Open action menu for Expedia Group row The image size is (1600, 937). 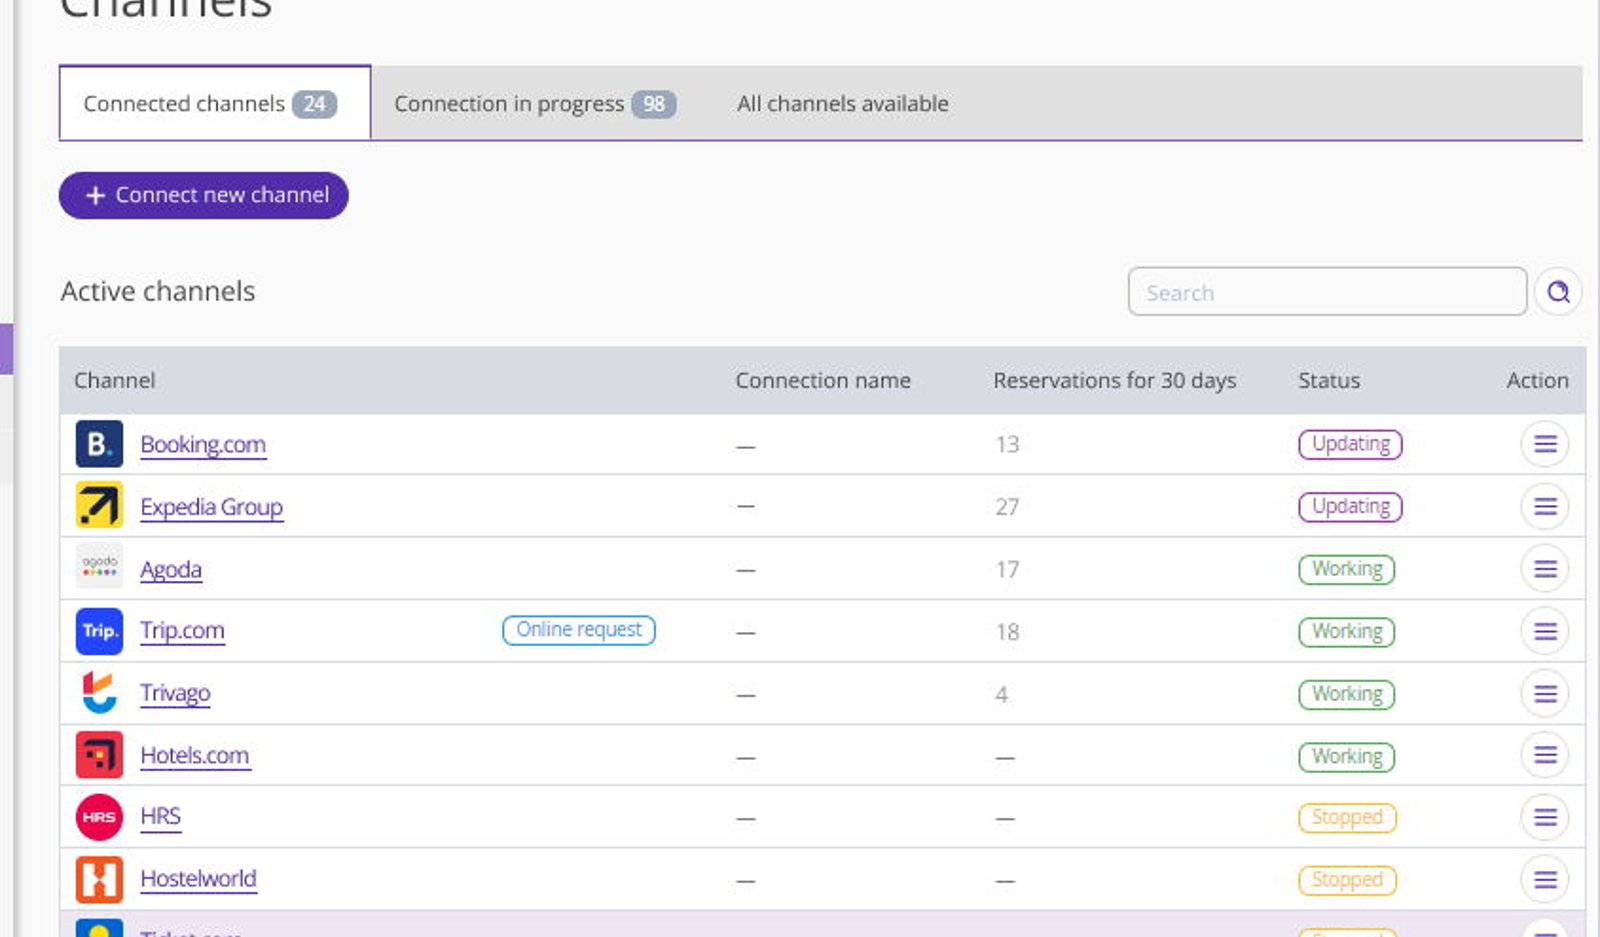point(1545,506)
